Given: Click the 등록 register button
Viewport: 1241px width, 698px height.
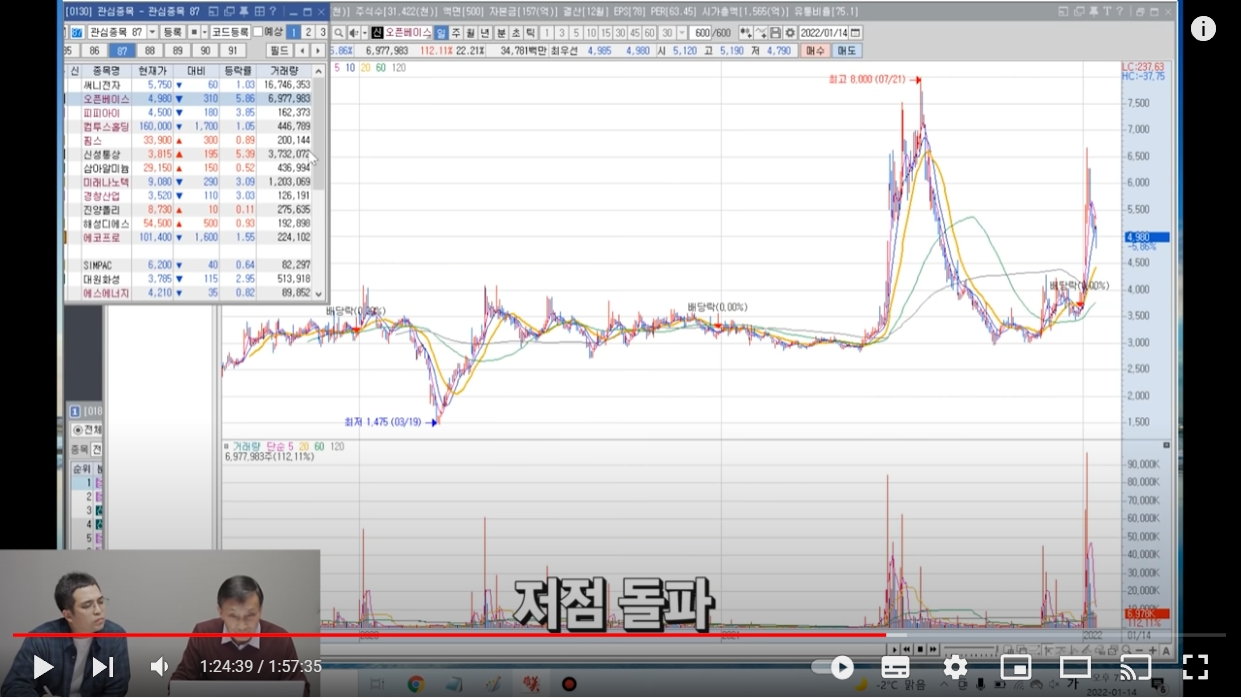Looking at the screenshot, I should 173,32.
